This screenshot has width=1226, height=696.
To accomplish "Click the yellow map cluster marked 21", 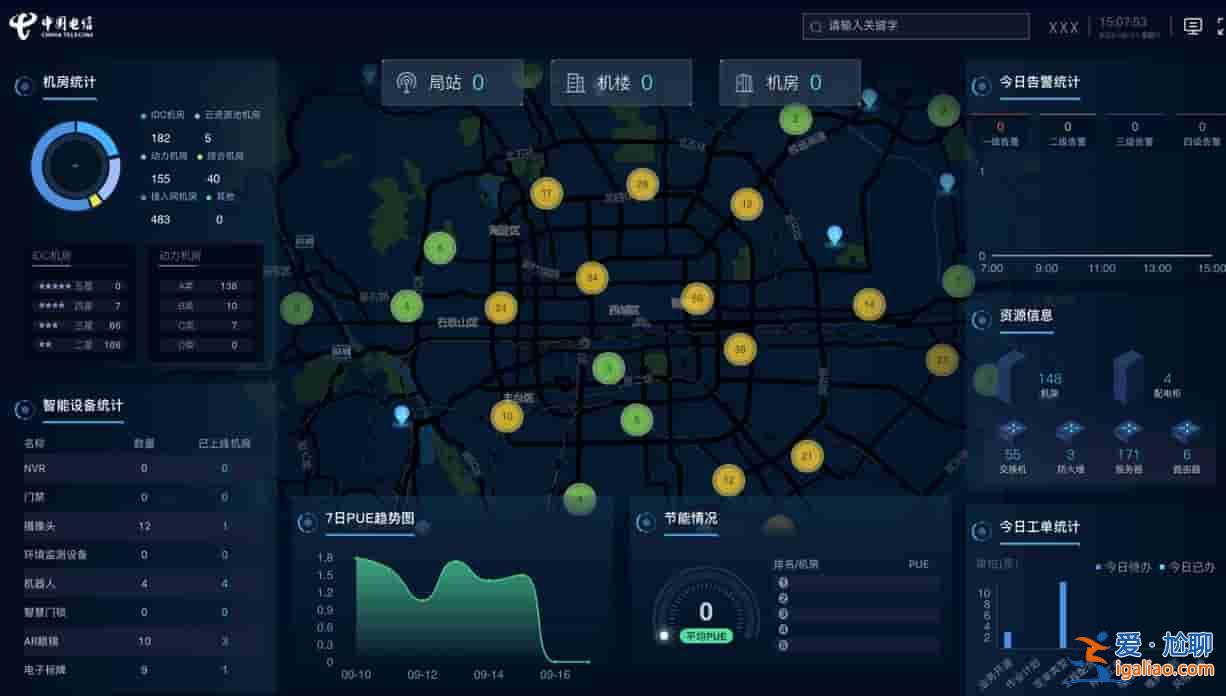I will [807, 456].
